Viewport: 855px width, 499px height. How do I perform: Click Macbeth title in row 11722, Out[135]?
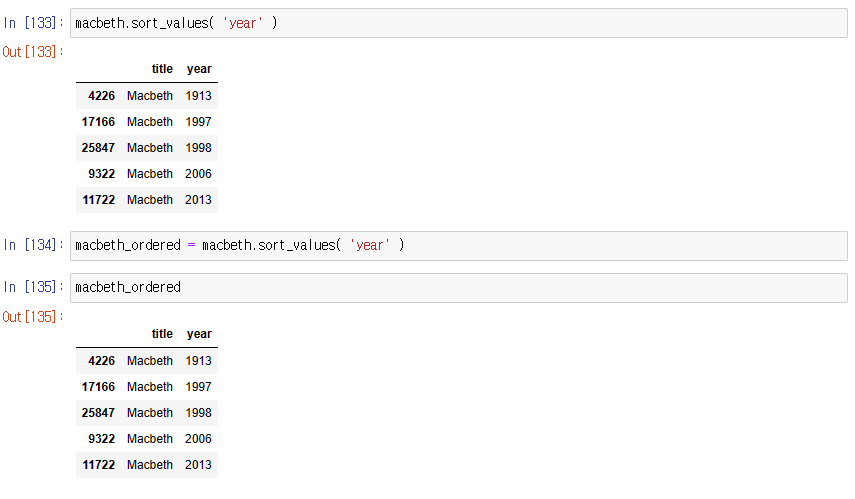coord(150,465)
